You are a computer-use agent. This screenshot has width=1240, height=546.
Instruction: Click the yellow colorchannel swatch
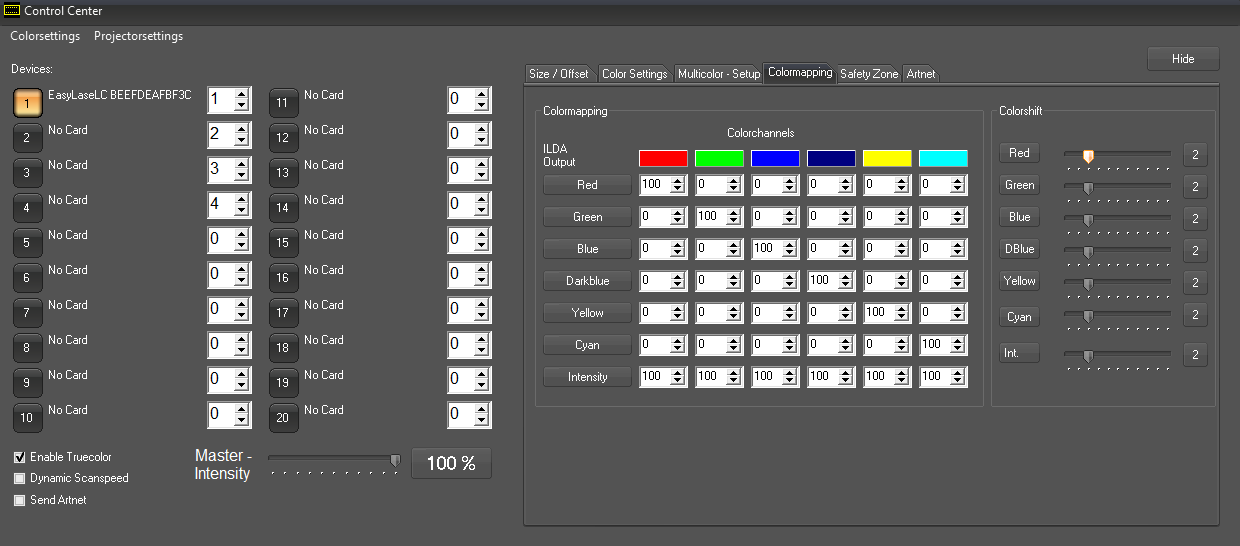pos(887,158)
